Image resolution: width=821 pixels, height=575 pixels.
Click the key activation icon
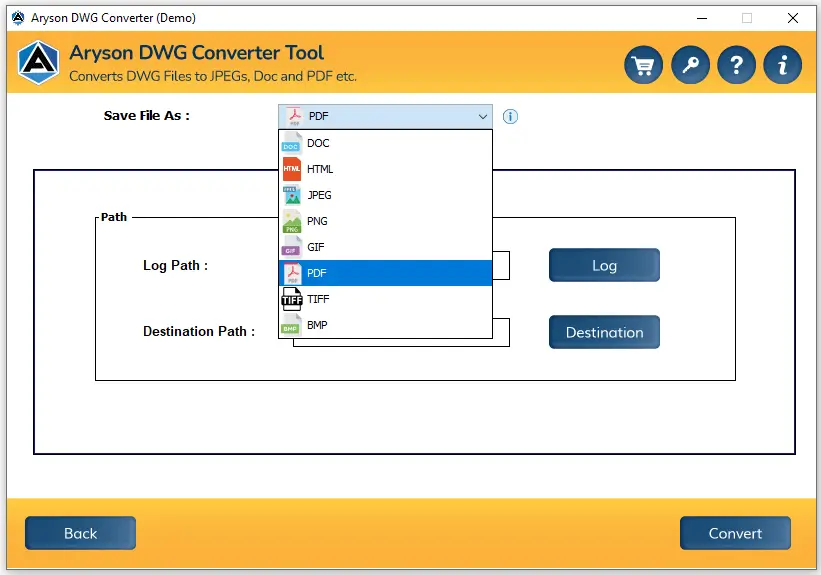[690, 65]
